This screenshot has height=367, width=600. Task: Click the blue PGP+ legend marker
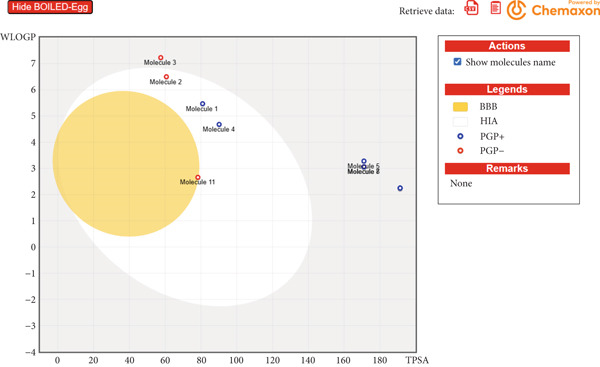point(460,136)
